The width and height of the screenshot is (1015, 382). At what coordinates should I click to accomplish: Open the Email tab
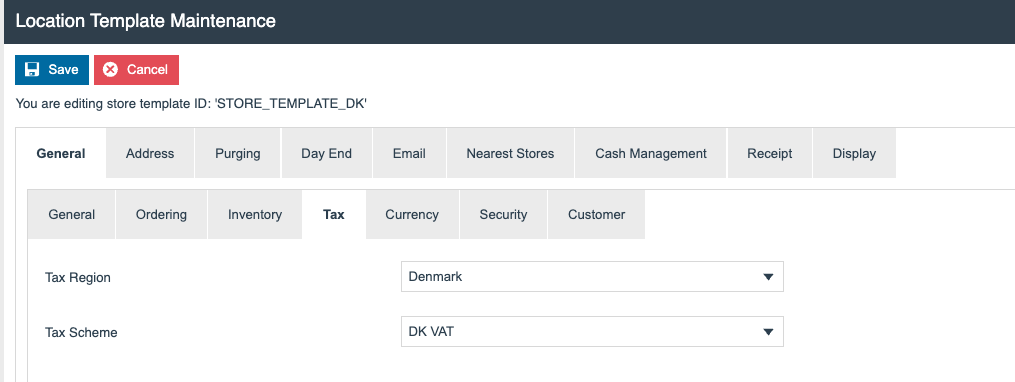409,153
